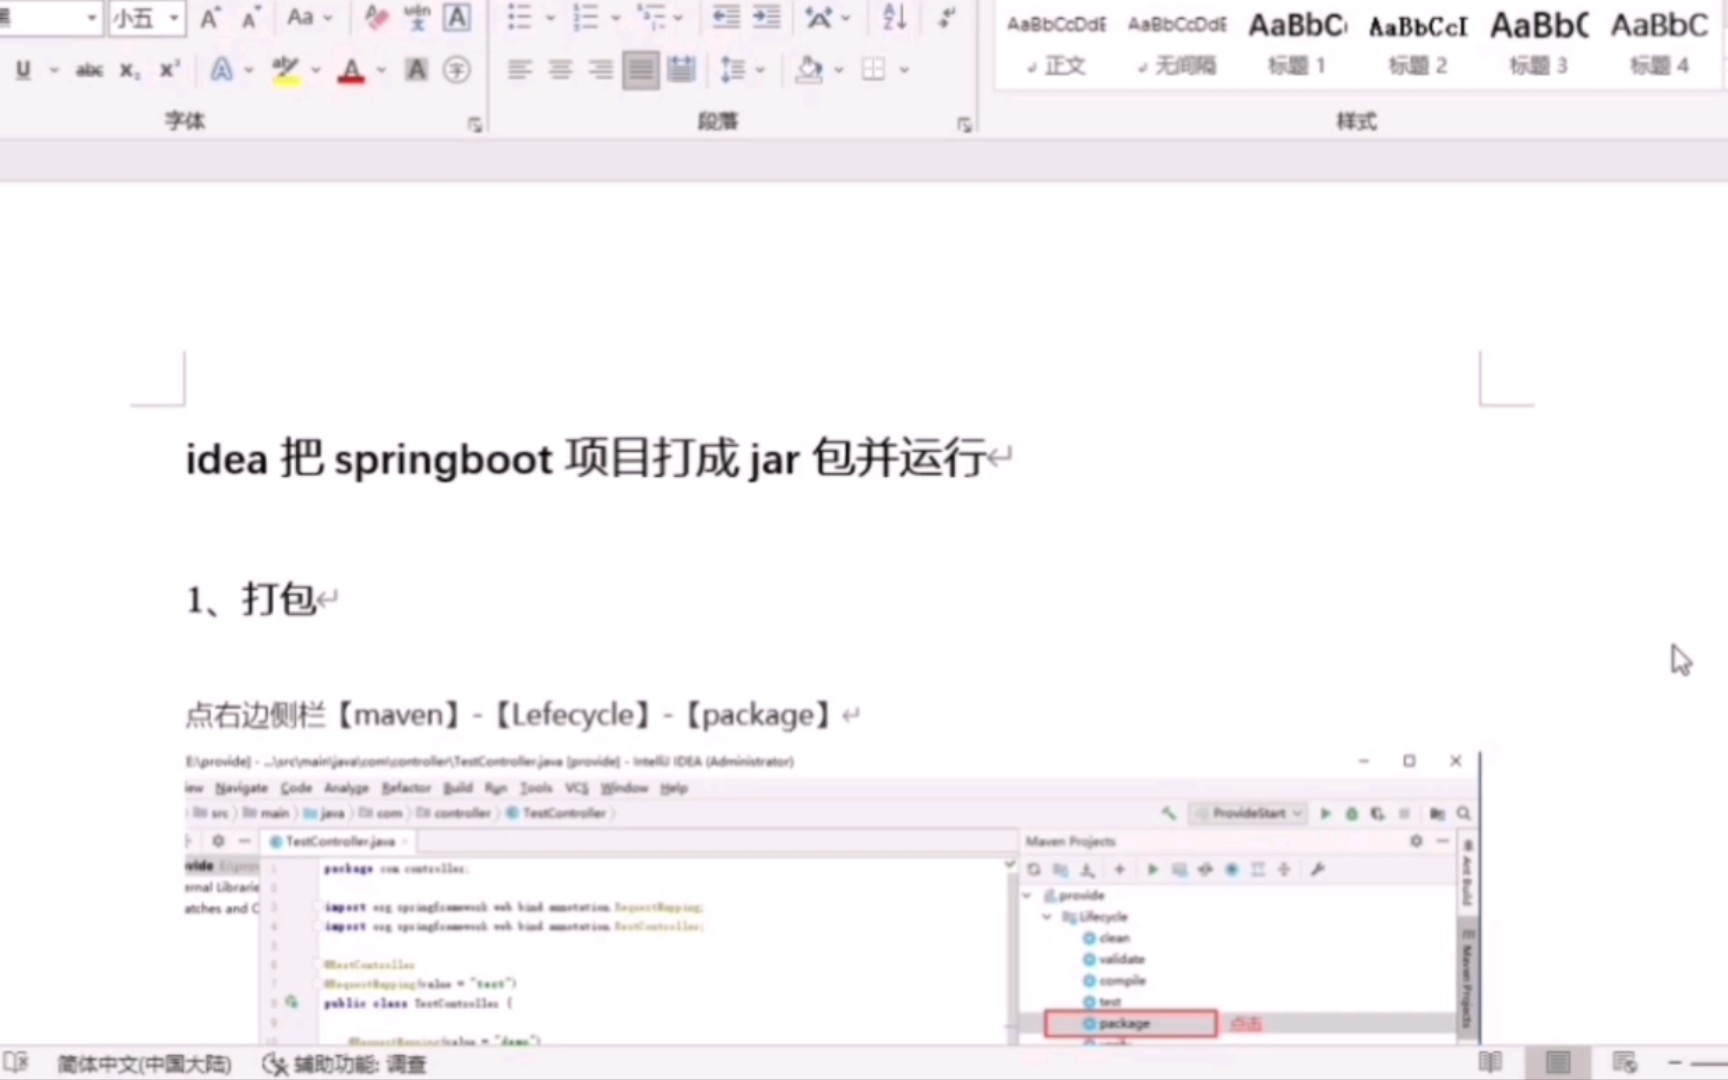Click the numbered list icon
The height and width of the screenshot is (1080, 1728).
tap(585, 17)
